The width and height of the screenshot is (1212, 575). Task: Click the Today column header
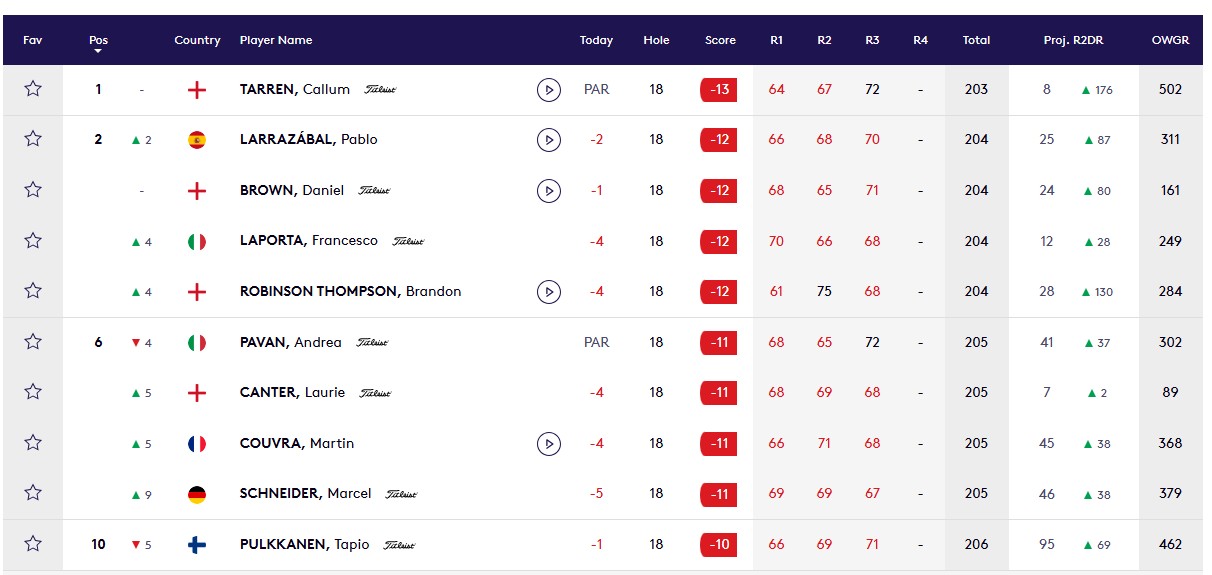pos(596,41)
